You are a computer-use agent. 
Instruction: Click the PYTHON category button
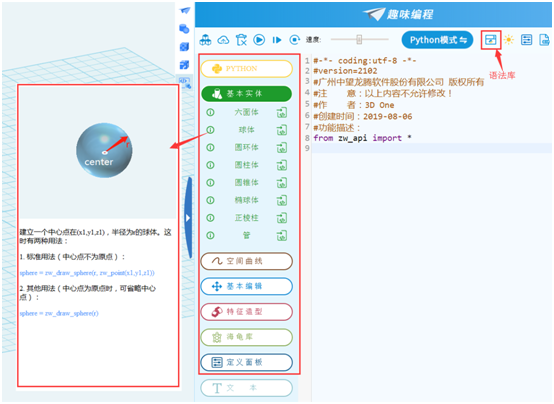coord(247,69)
